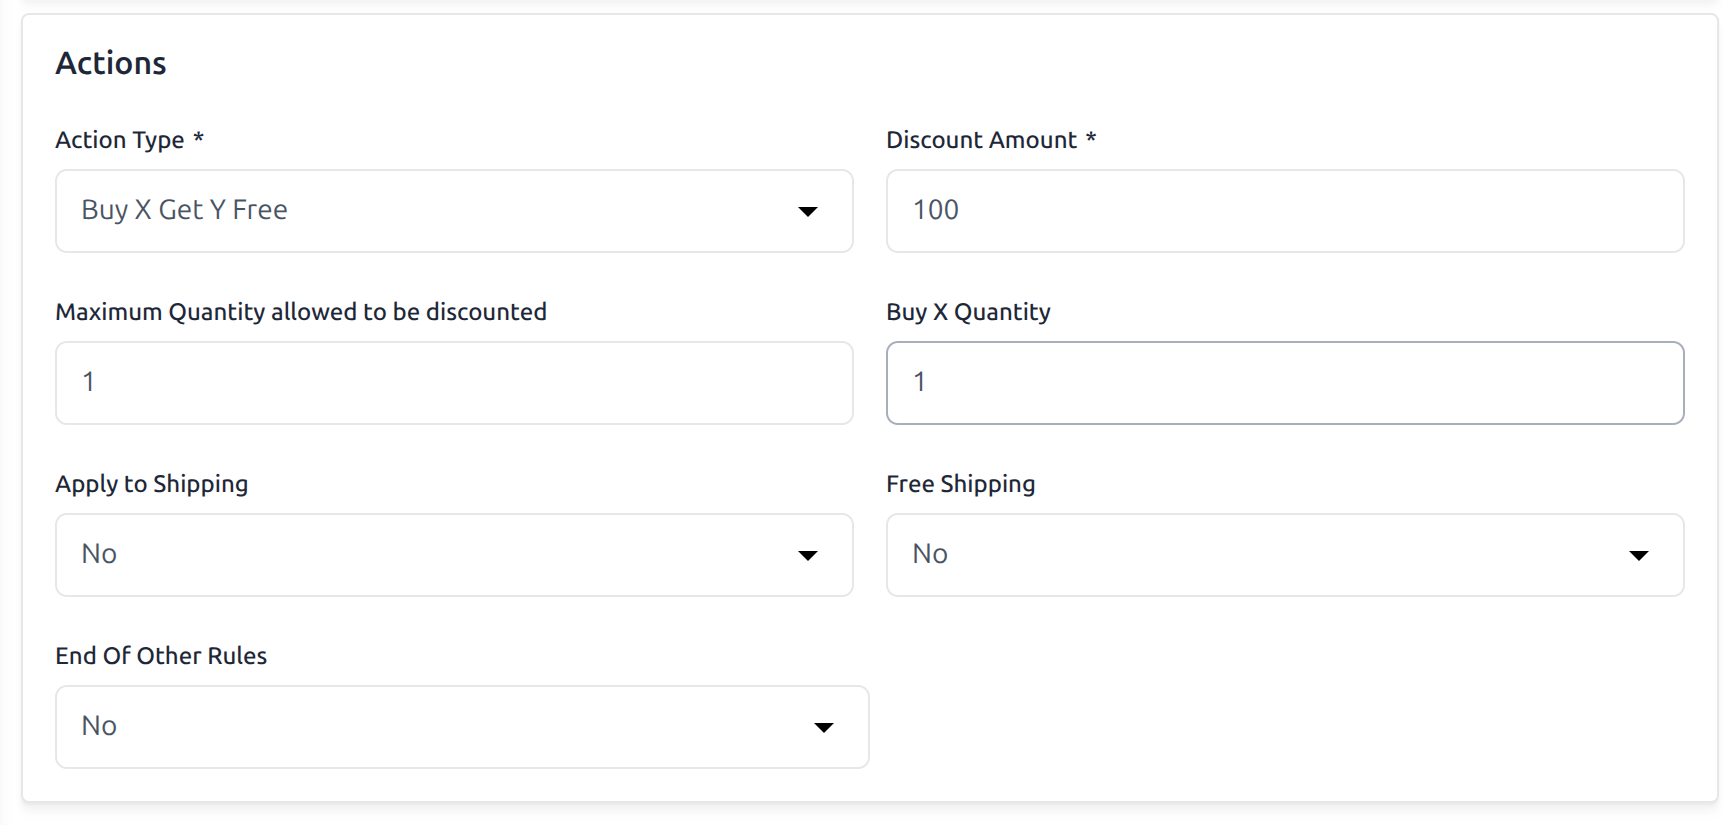1734x825 pixels.
Task: Click the 'End Of Other Rules' label
Action: [x=161, y=656]
